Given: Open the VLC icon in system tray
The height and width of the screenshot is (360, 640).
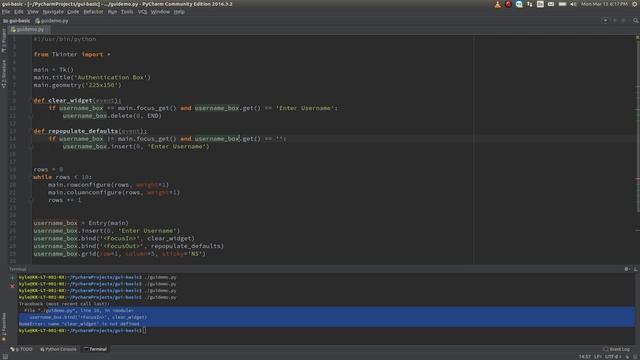Looking at the screenshot, I should 498,4.
